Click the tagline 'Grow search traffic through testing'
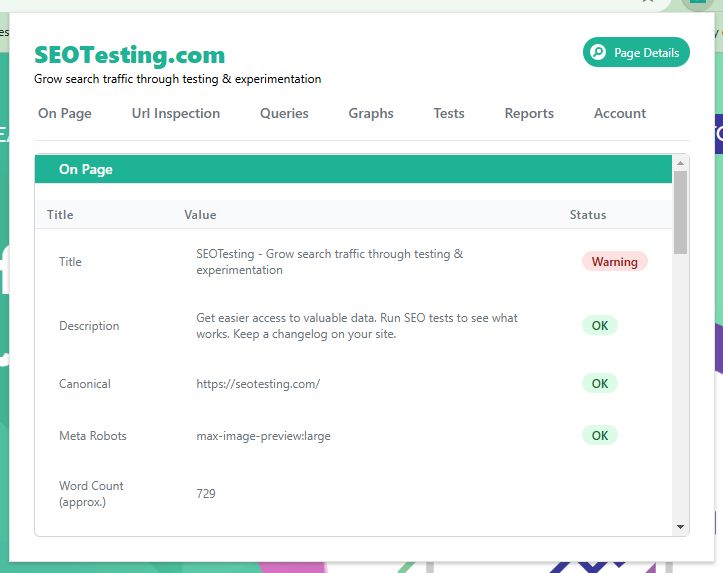This screenshot has height=573, width=723. pyautogui.click(x=178, y=79)
